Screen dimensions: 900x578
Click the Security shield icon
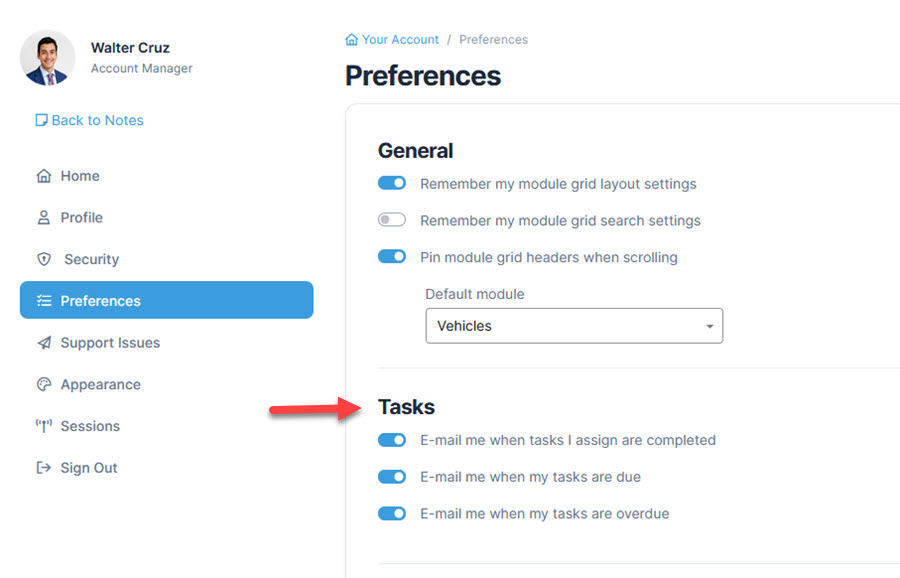(43, 259)
